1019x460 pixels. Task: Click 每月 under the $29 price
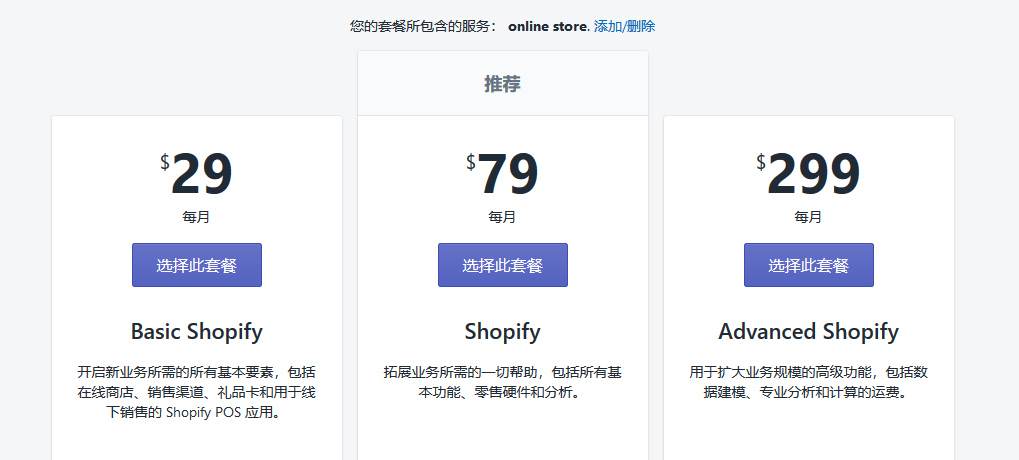click(x=196, y=217)
